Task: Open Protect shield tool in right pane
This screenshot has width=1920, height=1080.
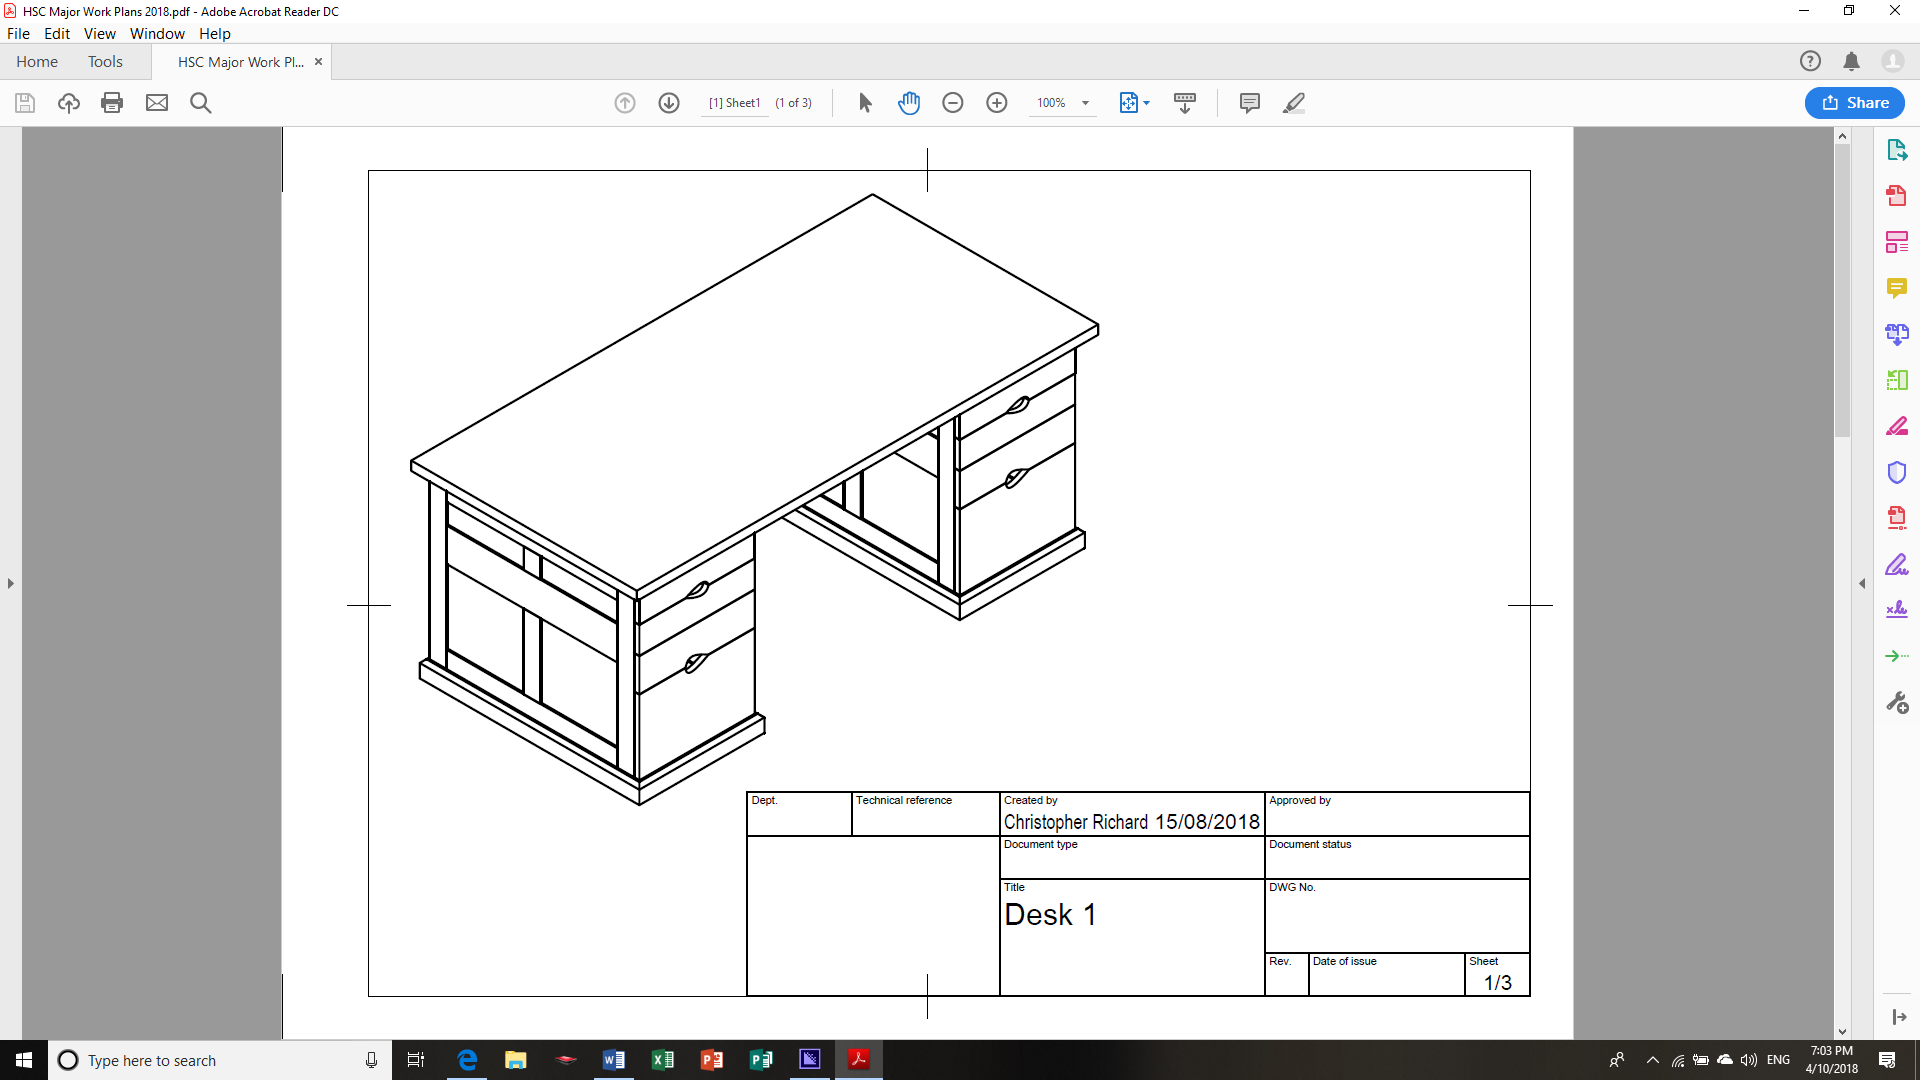Action: [x=1897, y=472]
